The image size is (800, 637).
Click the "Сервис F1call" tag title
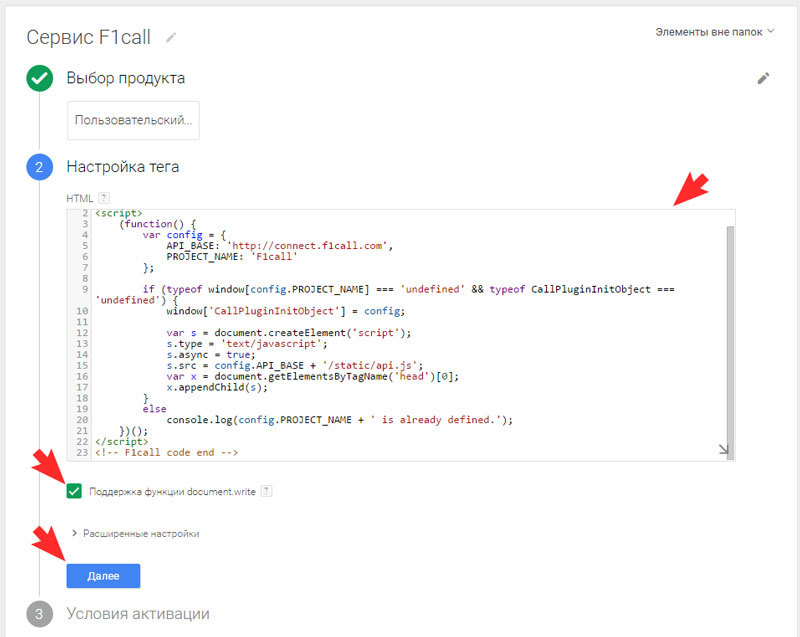tap(88, 37)
